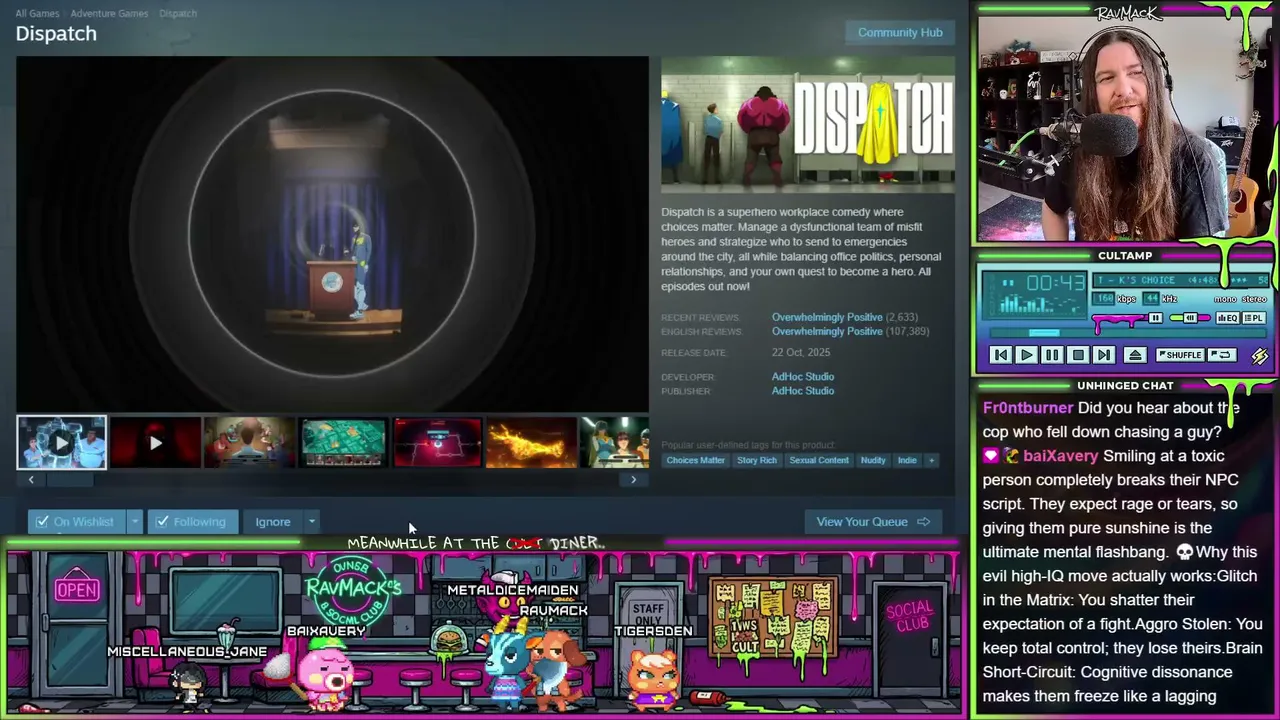Click baiXavery username in chat
The width and height of the screenshot is (1280, 720).
pos(1060,456)
